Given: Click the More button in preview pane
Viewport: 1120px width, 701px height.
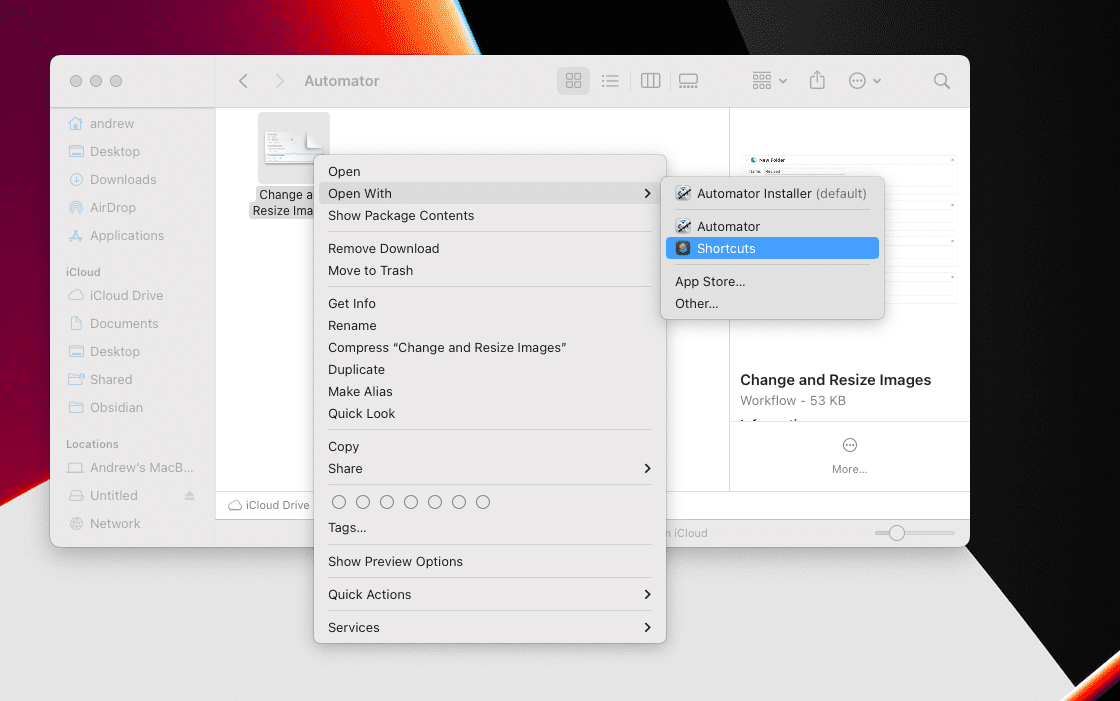Looking at the screenshot, I should coord(849,455).
